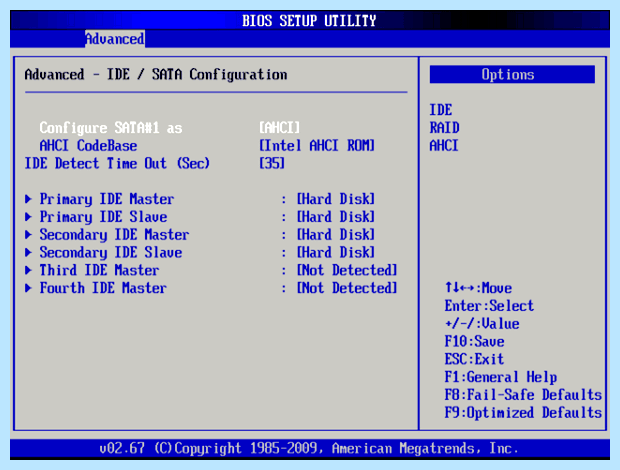Open Primary IDE Master submenu
The image size is (620, 470).
[x=107, y=199]
